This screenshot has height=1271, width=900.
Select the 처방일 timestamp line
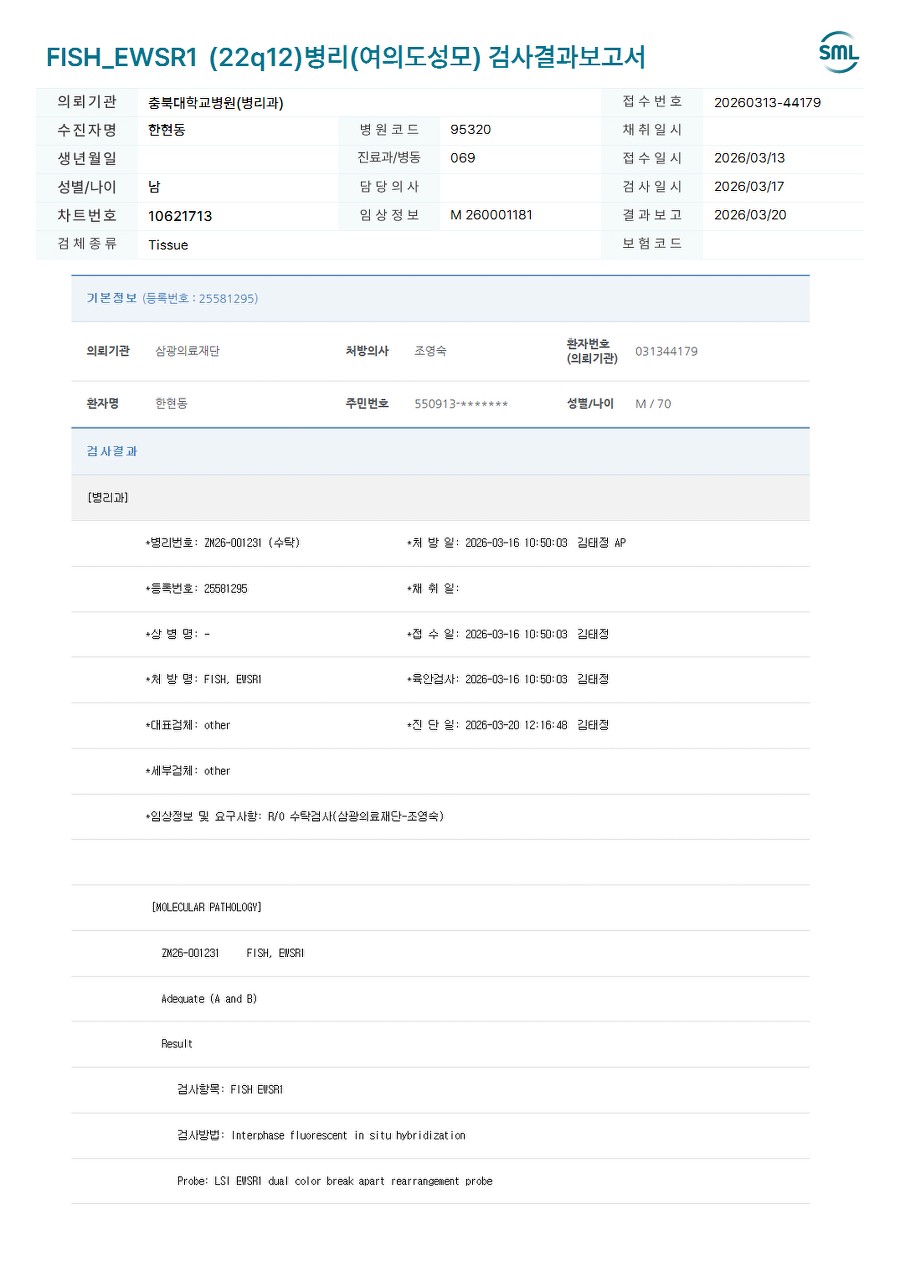pos(516,543)
